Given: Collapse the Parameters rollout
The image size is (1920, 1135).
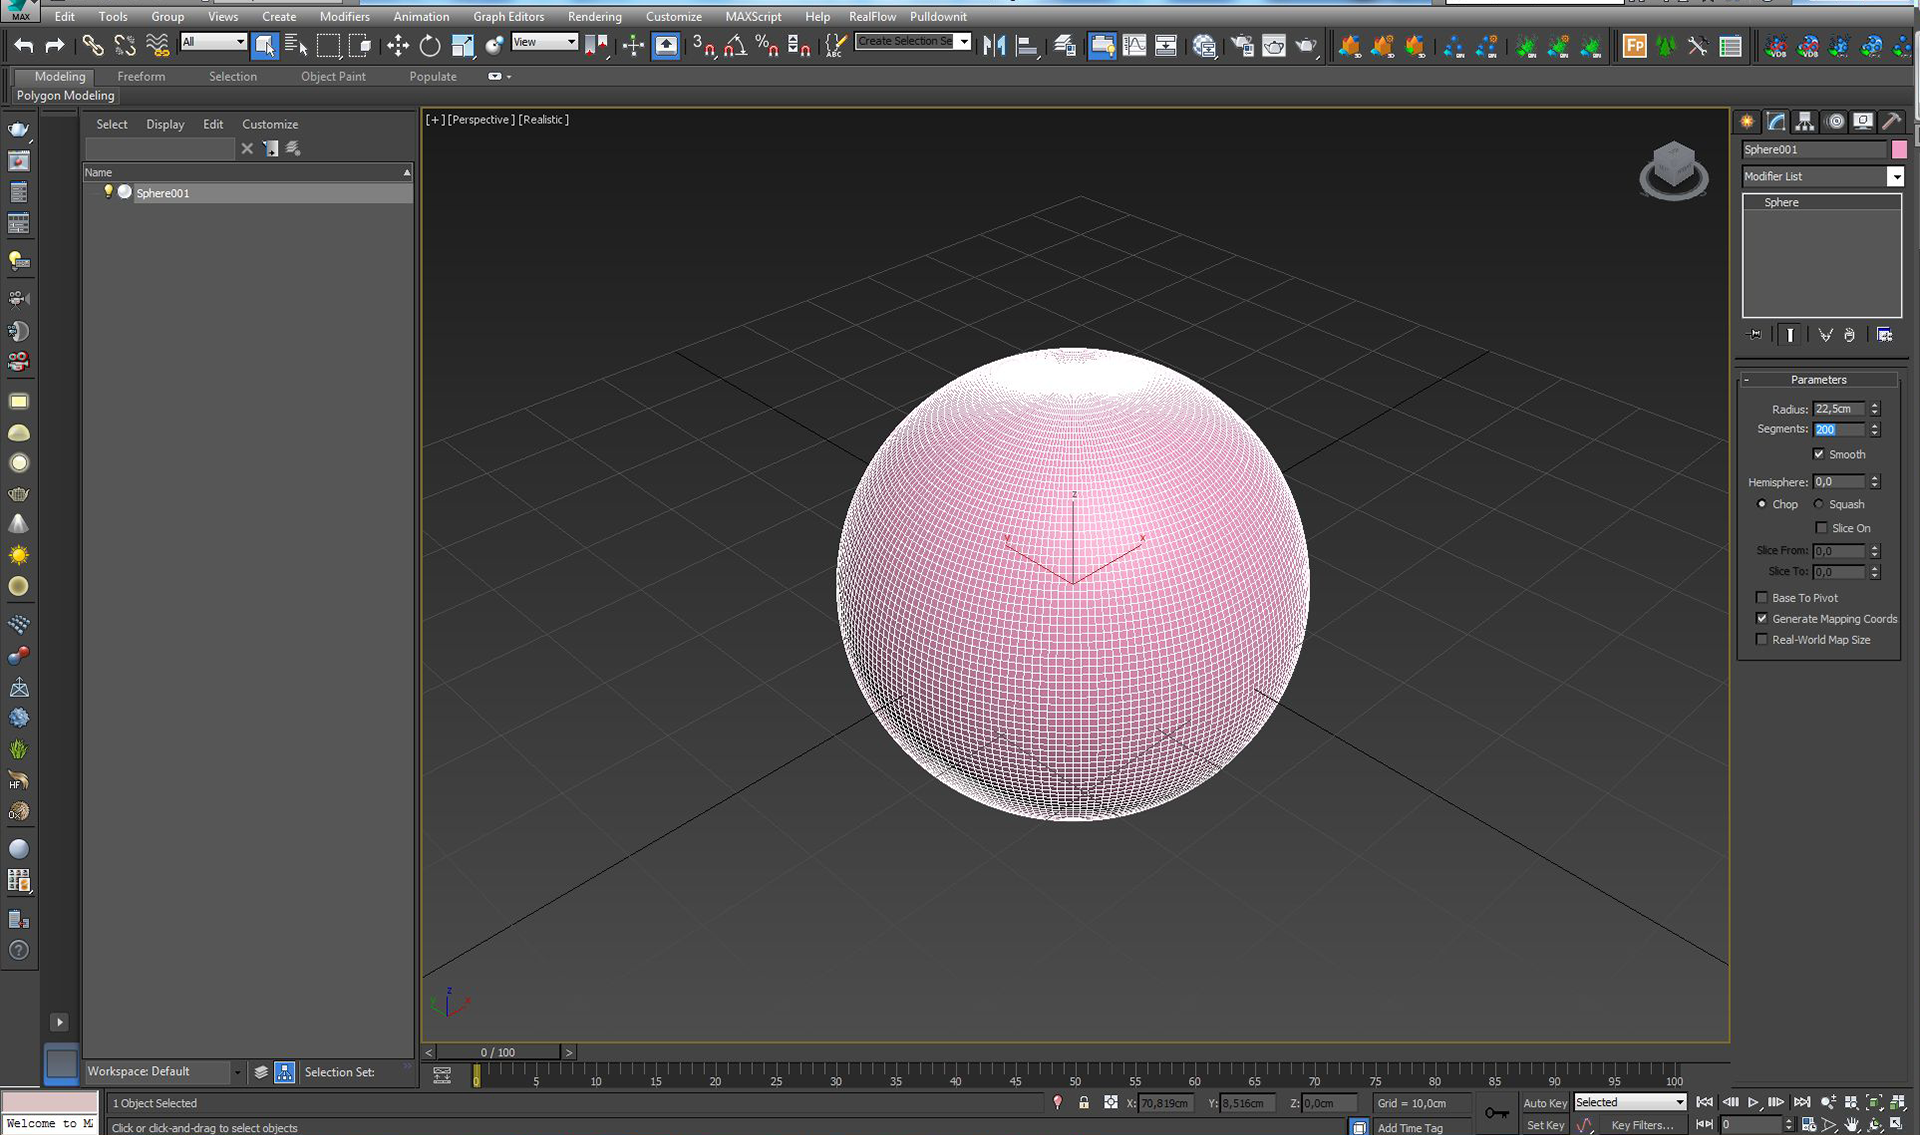Looking at the screenshot, I should click(1817, 380).
